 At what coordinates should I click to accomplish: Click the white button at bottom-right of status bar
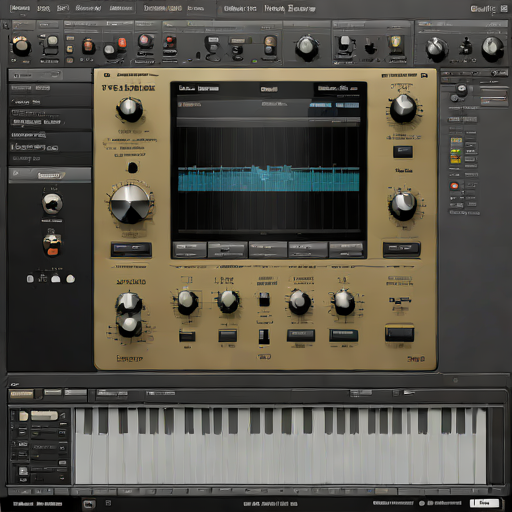point(484,503)
